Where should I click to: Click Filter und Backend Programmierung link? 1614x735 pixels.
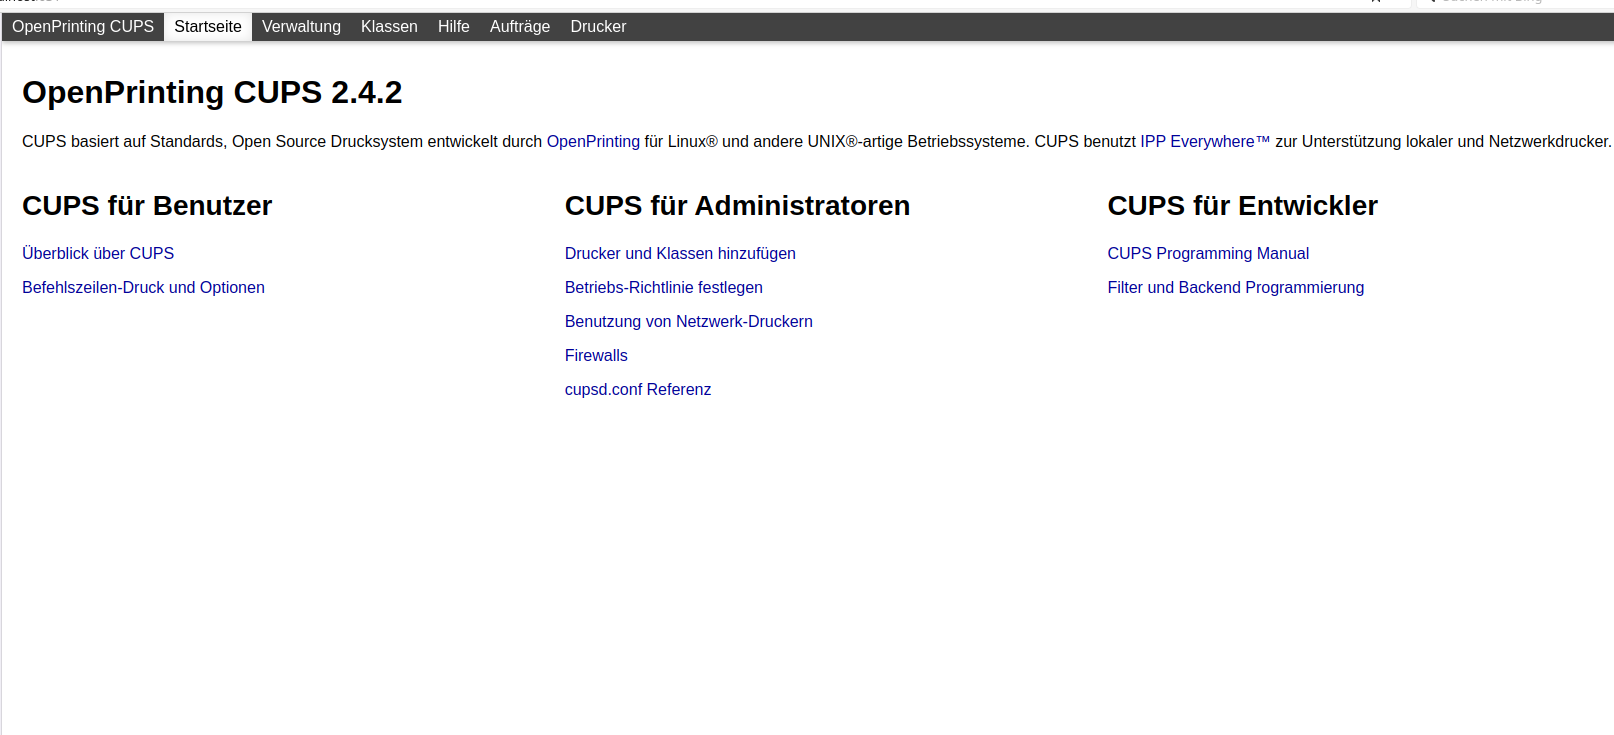(1235, 288)
